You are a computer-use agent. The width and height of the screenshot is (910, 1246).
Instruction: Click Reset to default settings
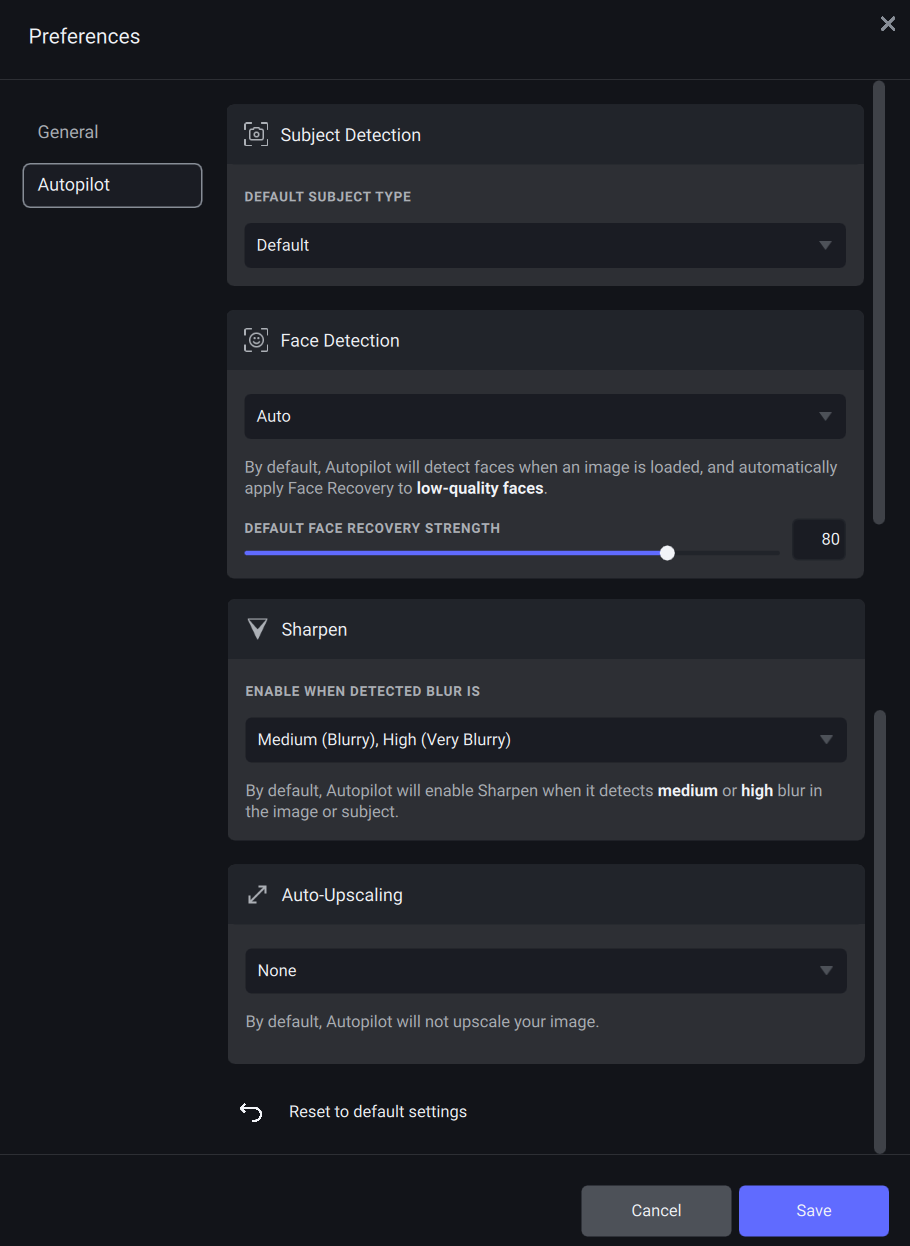click(x=378, y=1112)
